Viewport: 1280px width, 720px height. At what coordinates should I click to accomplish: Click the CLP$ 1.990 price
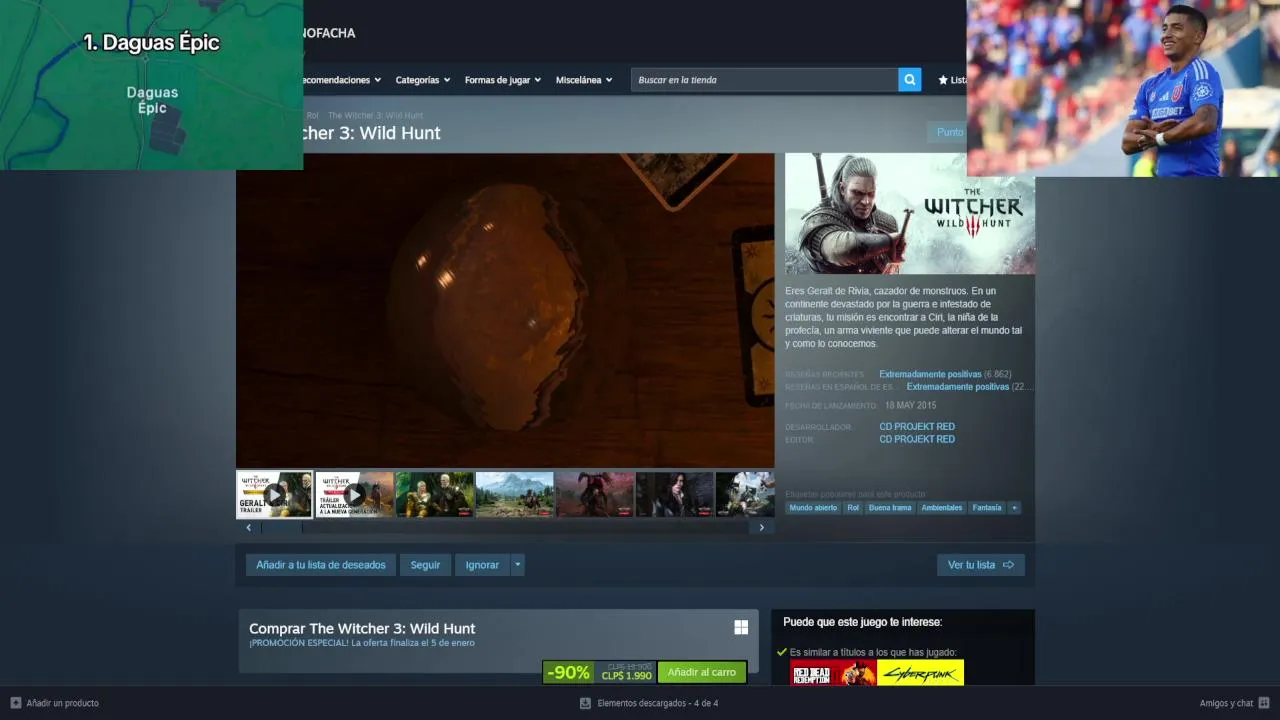pos(626,677)
